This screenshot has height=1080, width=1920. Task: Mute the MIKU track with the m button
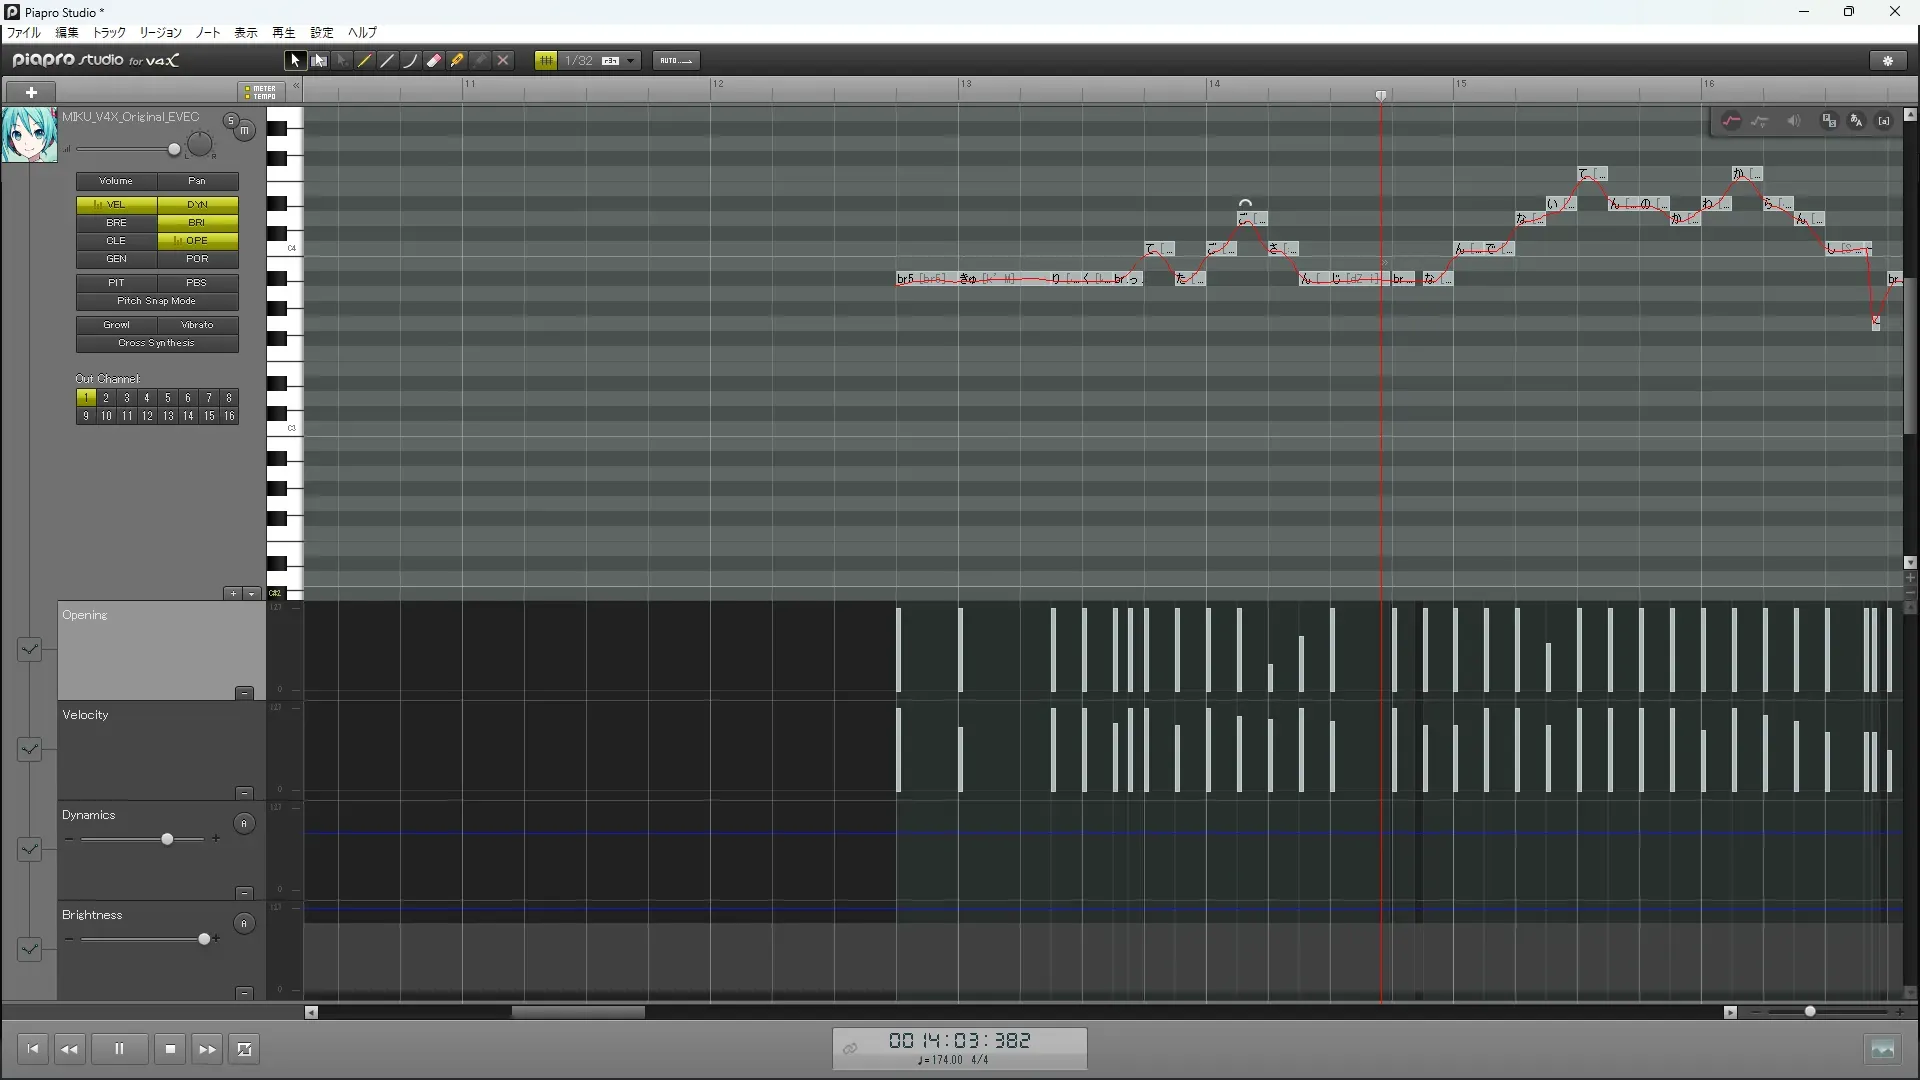(x=244, y=131)
